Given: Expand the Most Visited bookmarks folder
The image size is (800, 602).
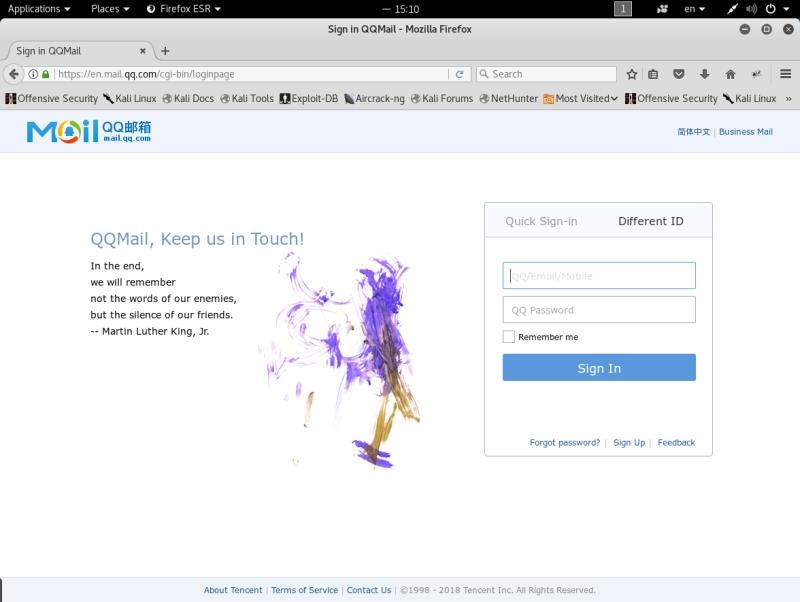Looking at the screenshot, I should click(581, 99).
